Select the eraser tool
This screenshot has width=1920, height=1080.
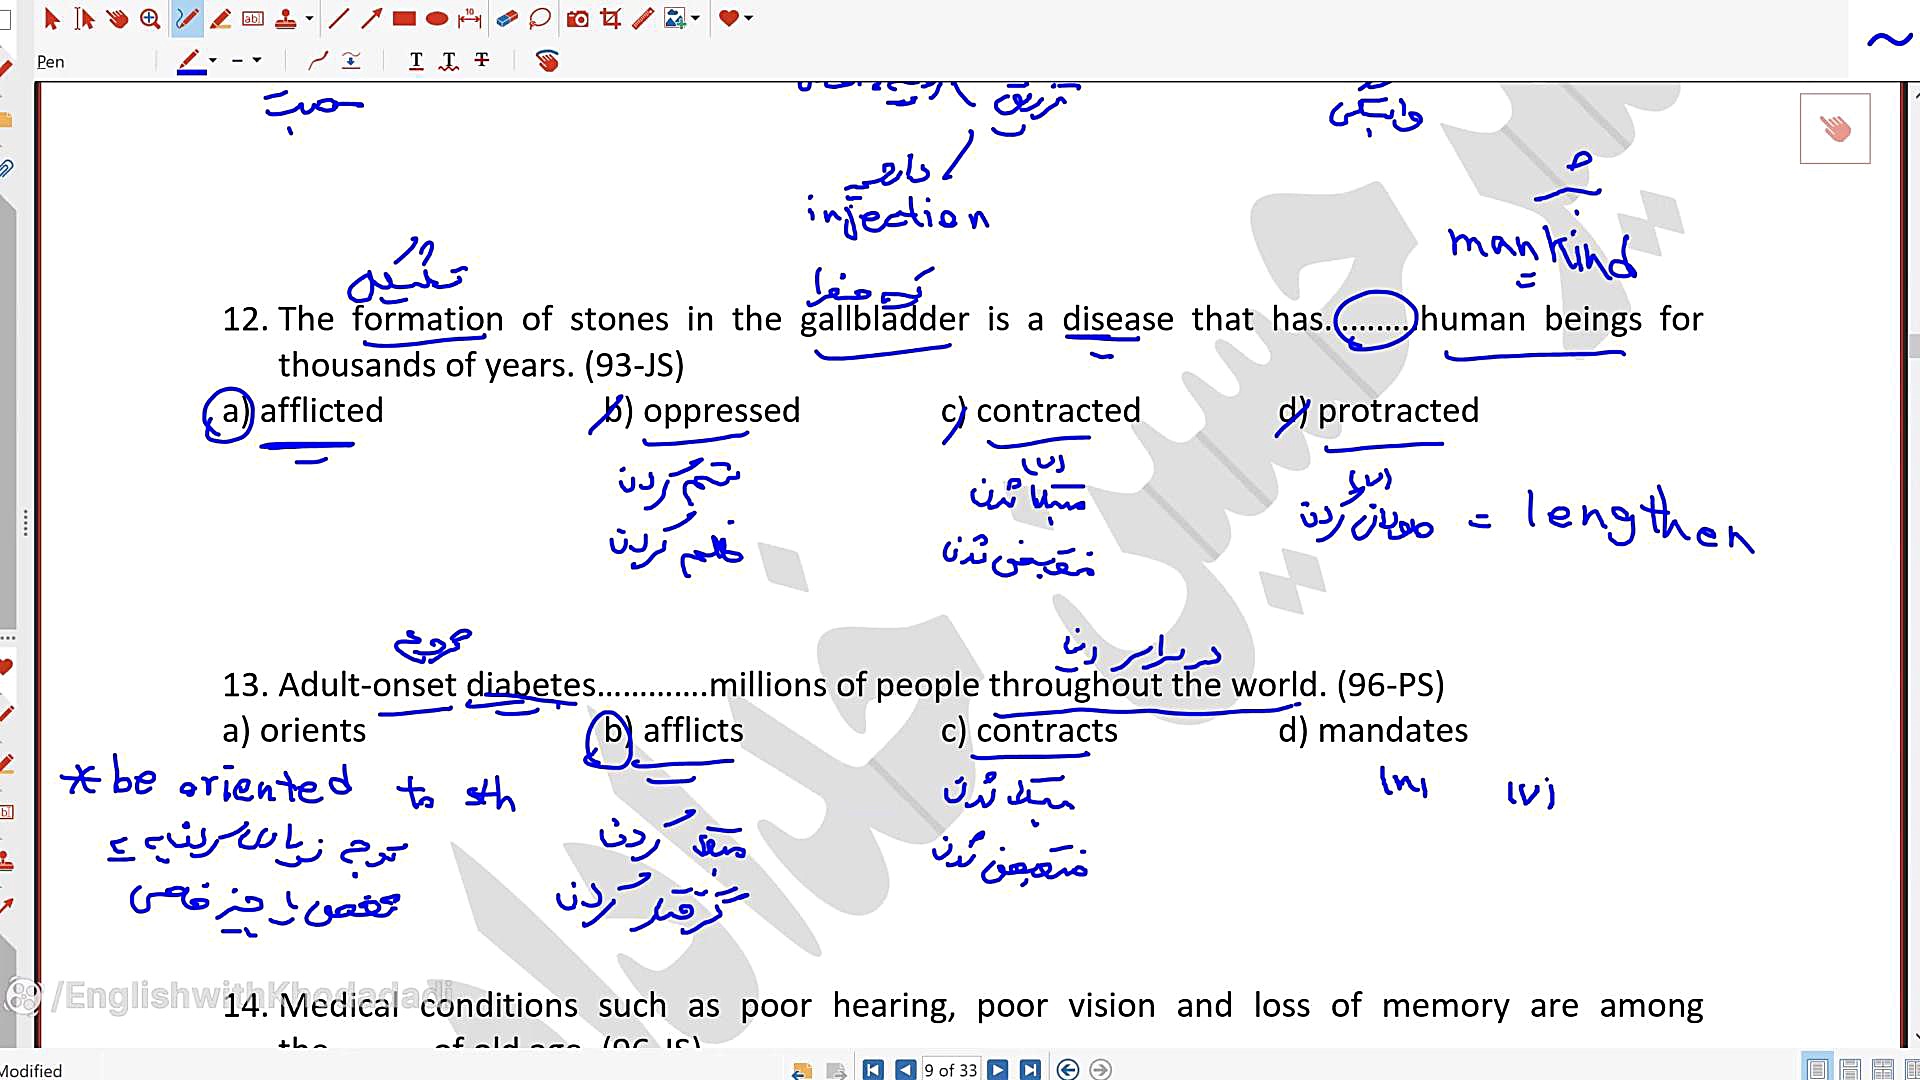click(507, 18)
